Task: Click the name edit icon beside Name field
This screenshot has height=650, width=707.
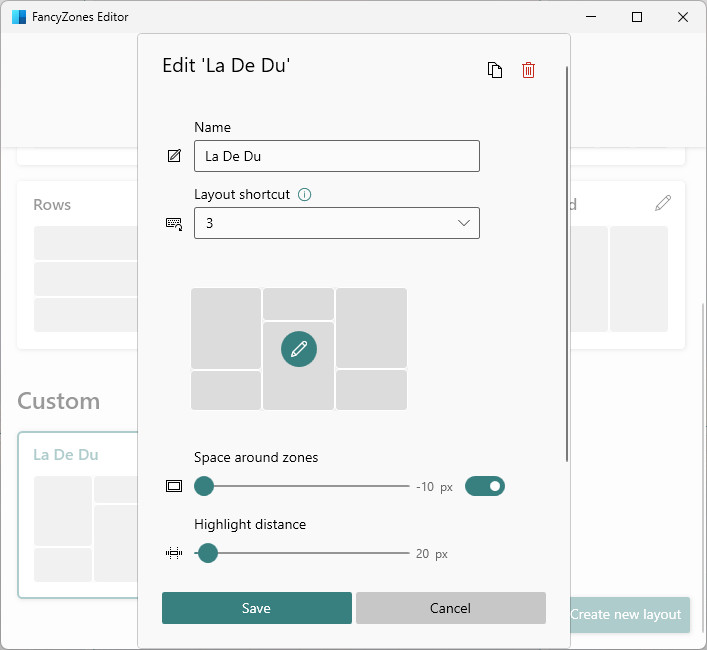Action: 174,156
